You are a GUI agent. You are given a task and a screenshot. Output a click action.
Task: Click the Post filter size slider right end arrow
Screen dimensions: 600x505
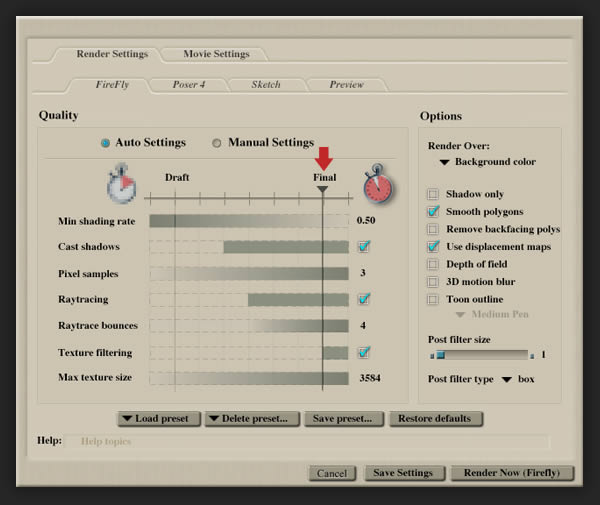click(532, 356)
